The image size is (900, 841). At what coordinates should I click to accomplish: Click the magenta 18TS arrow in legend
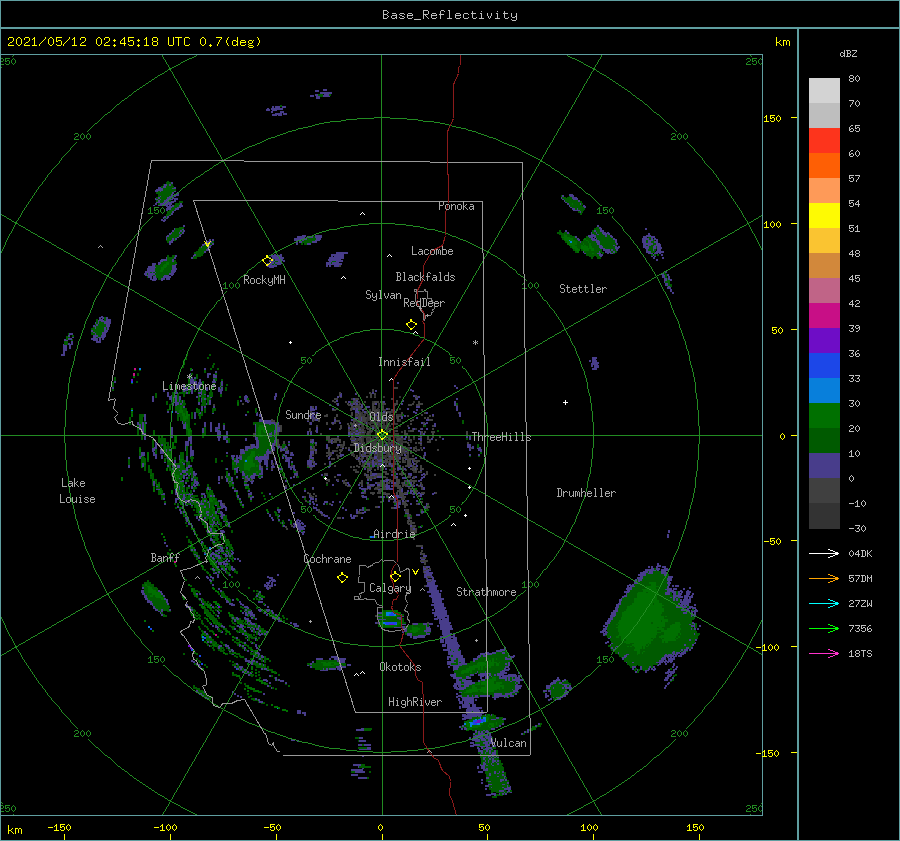pyautogui.click(x=824, y=653)
